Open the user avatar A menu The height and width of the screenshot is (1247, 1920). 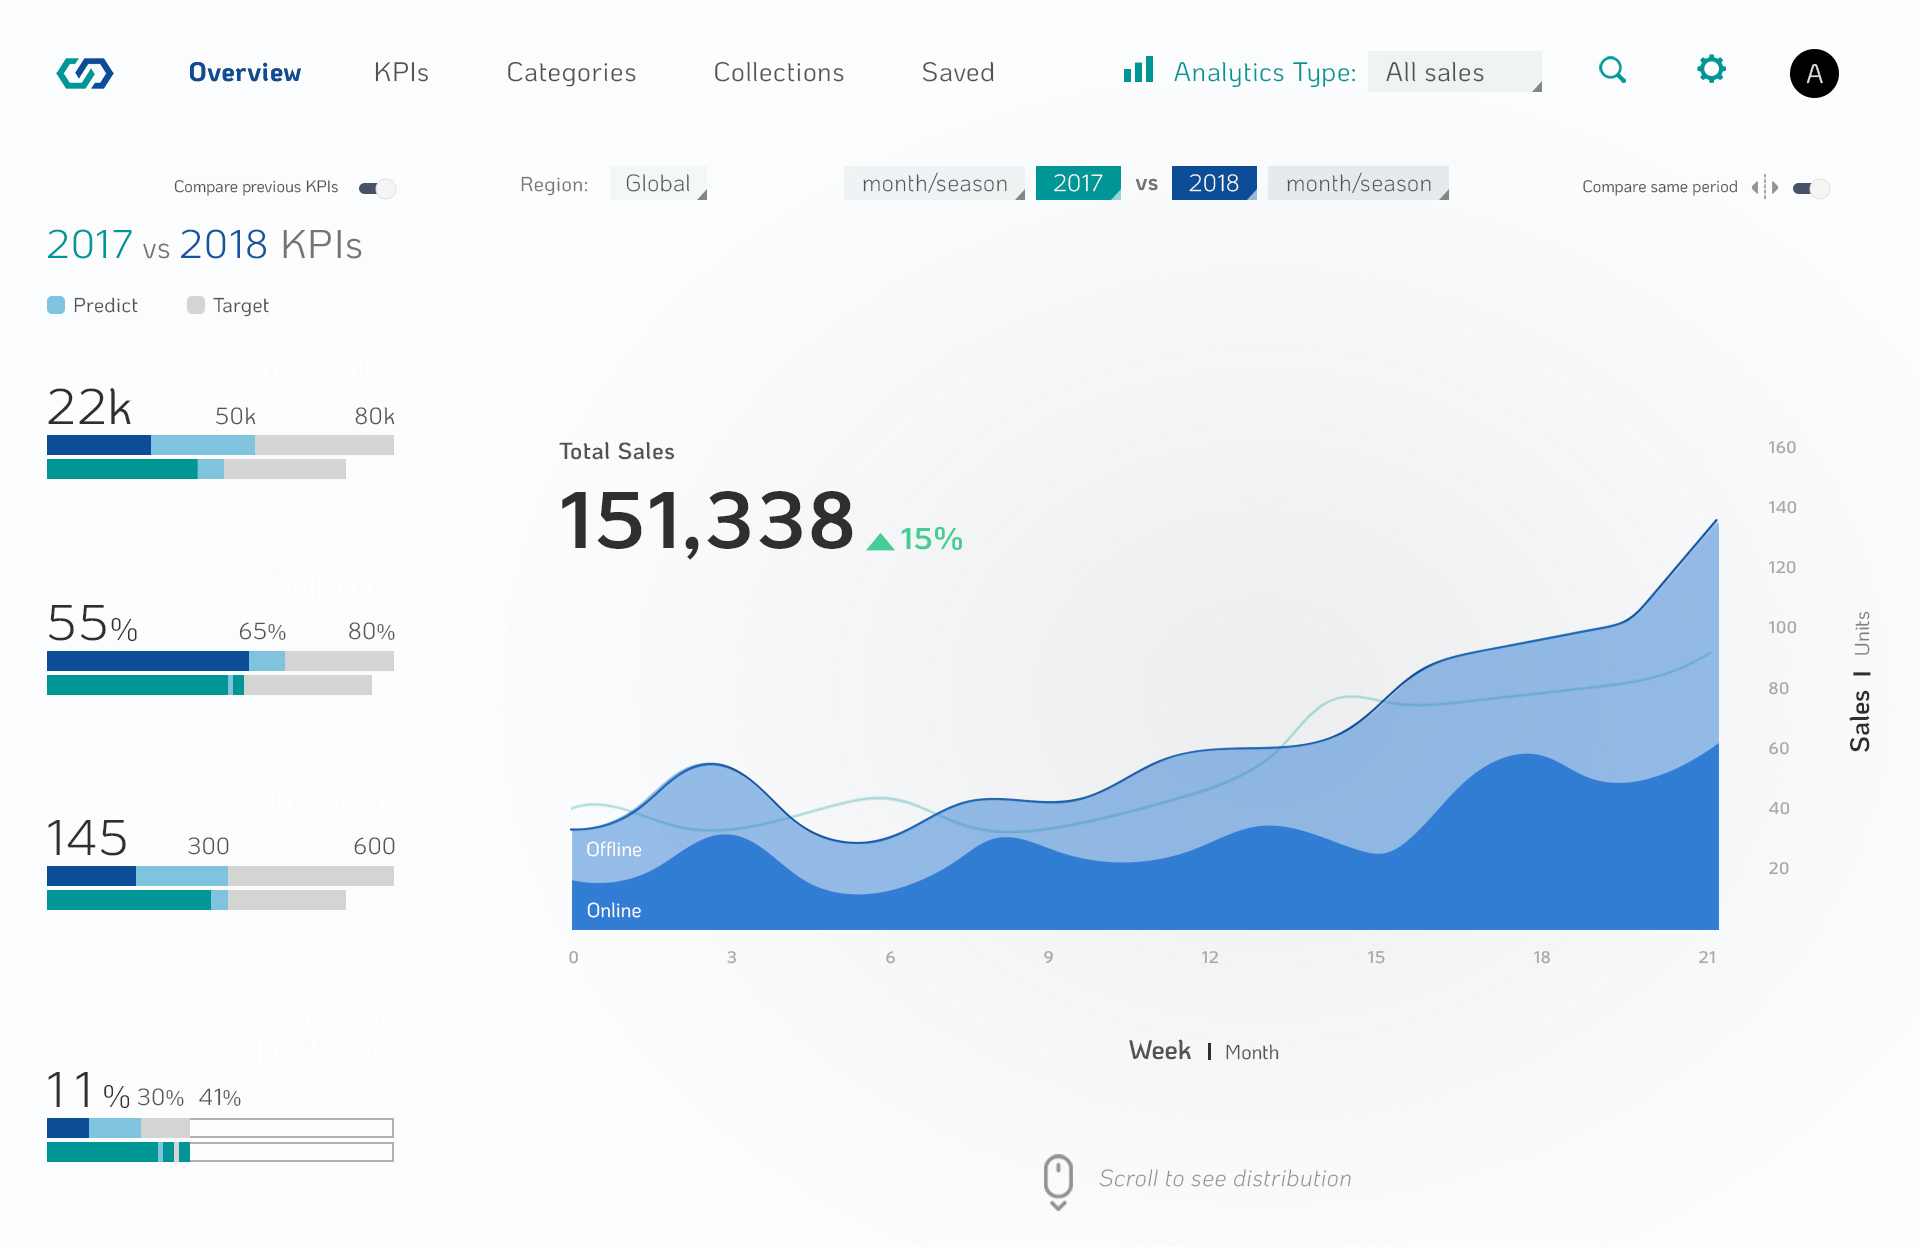tap(1814, 73)
